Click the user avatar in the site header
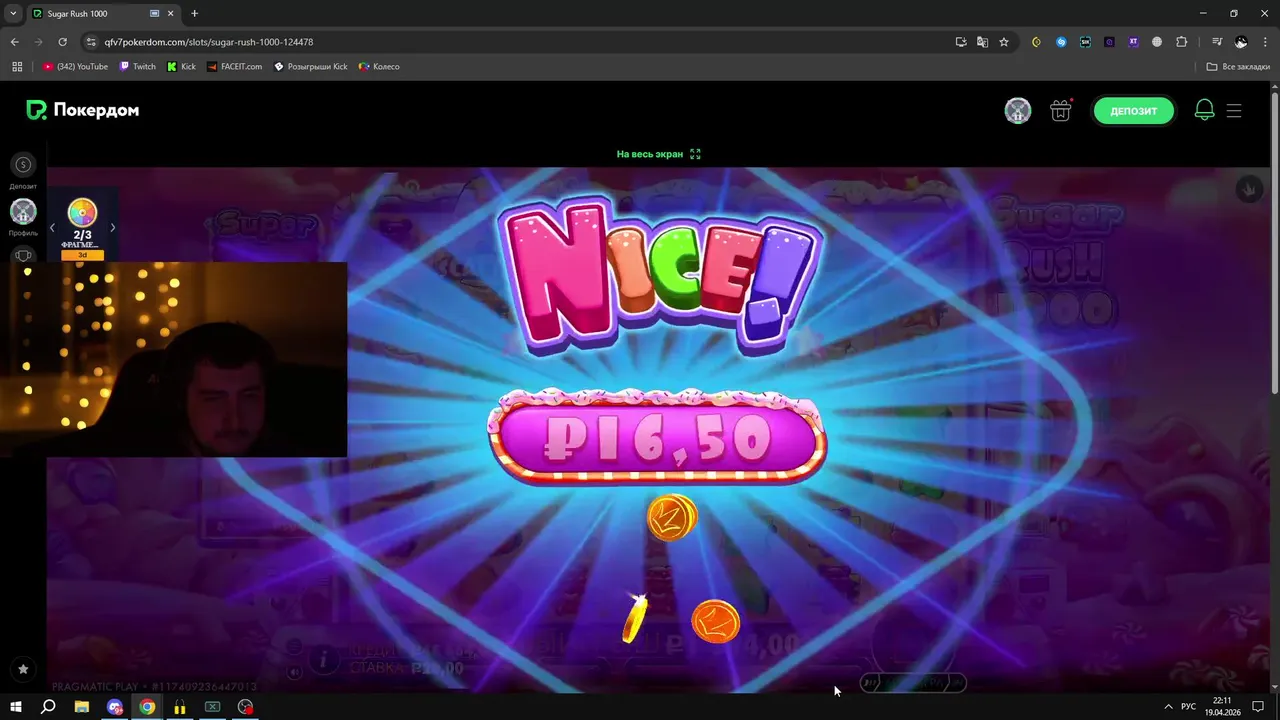1280x720 pixels. (x=1018, y=111)
